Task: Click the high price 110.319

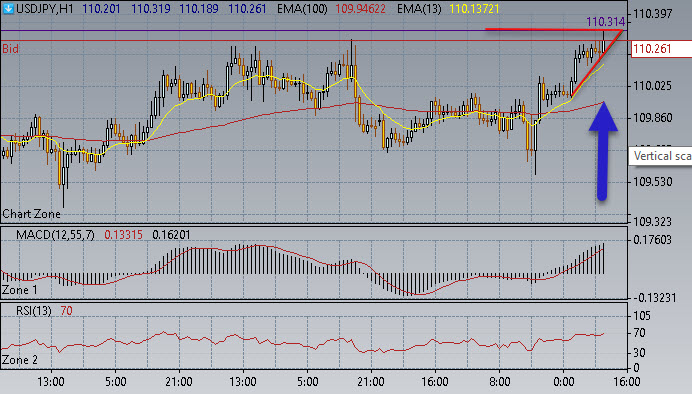Action: pos(150,8)
